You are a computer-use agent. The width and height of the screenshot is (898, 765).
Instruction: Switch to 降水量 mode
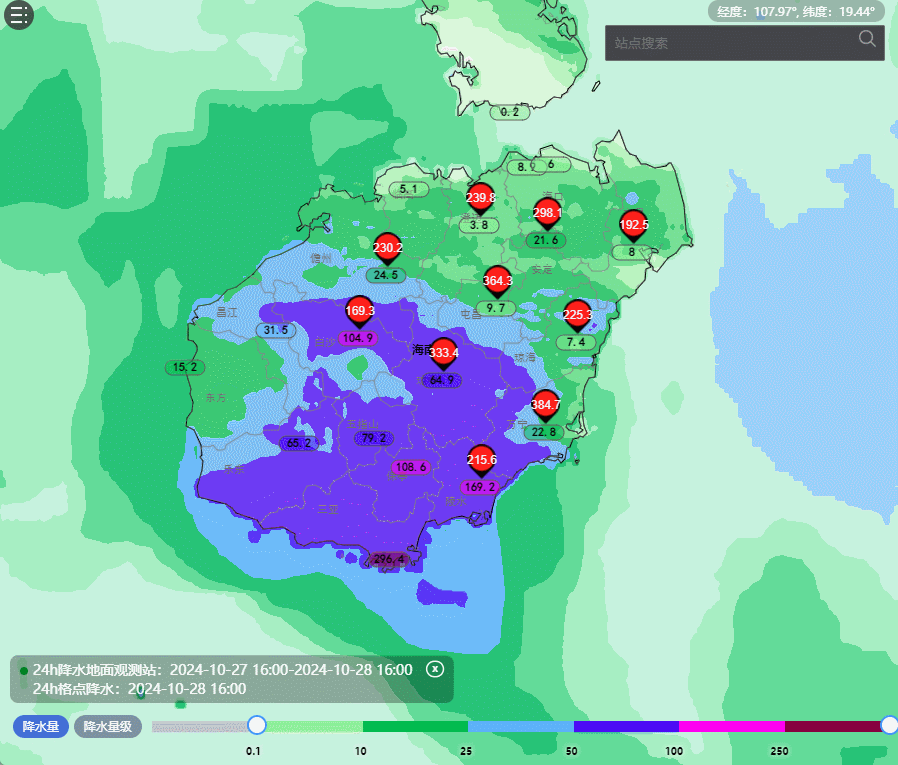coord(41,727)
